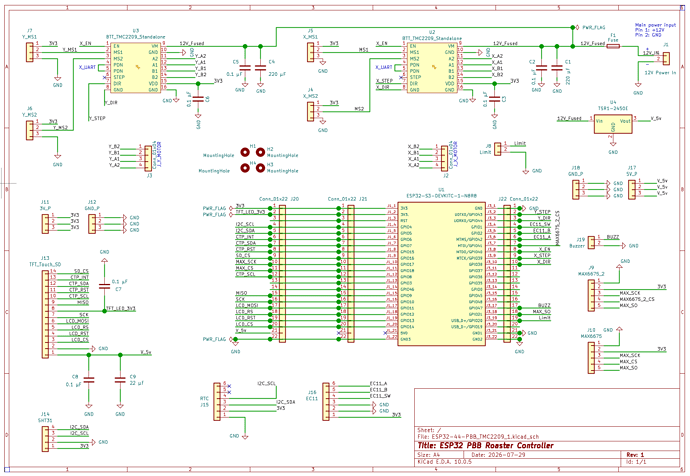Select capacitor C9 22 µF
The height and width of the screenshot is (476, 690).
pyautogui.click(x=120, y=380)
